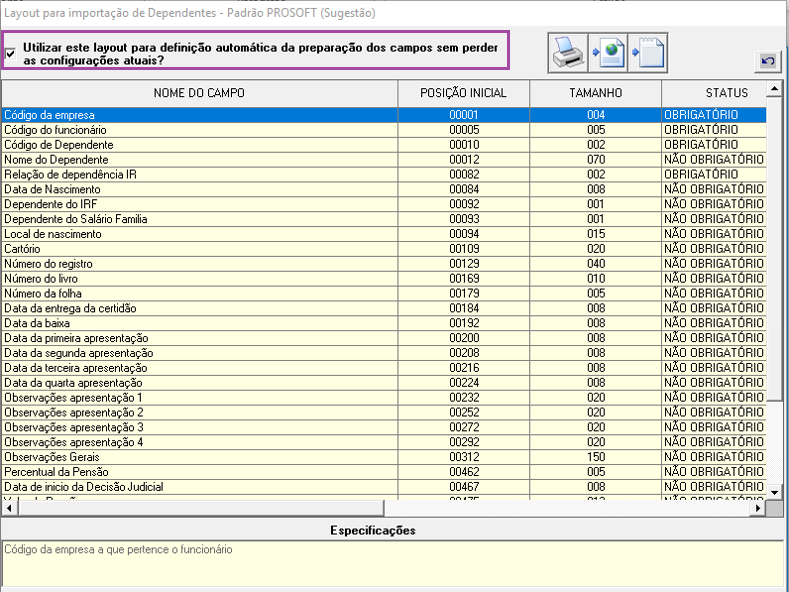Viewport: 789px width, 592px height.
Task: Select row 'Número da folha'
Action: point(384,293)
